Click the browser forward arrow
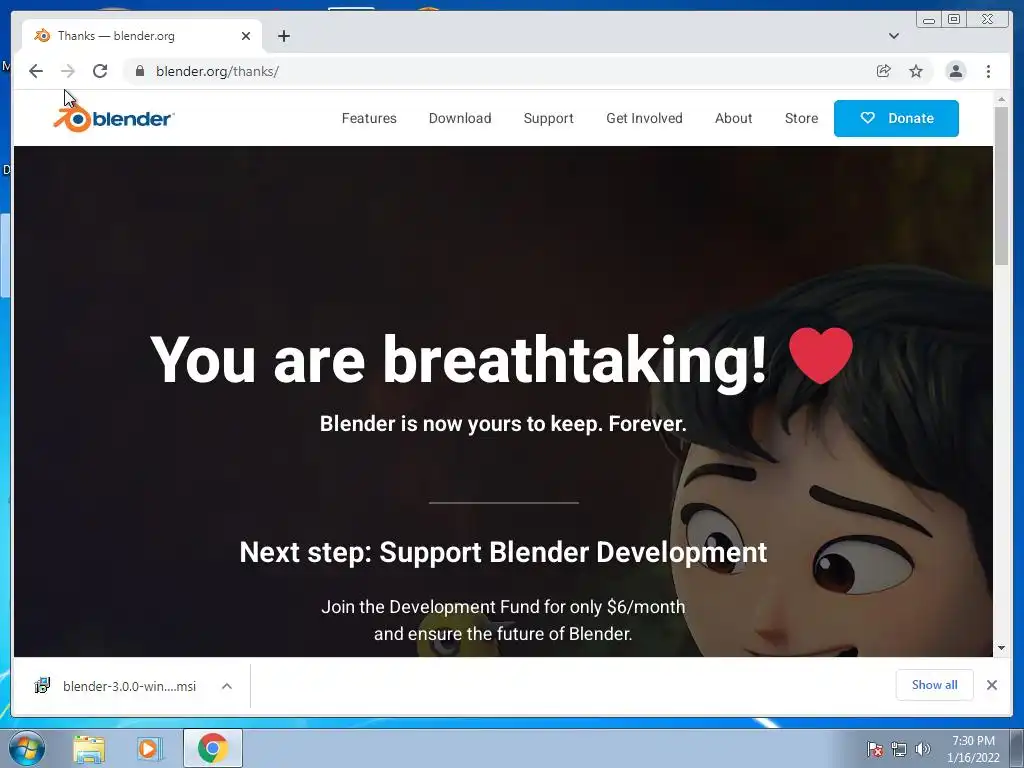1024x768 pixels. tap(67, 71)
